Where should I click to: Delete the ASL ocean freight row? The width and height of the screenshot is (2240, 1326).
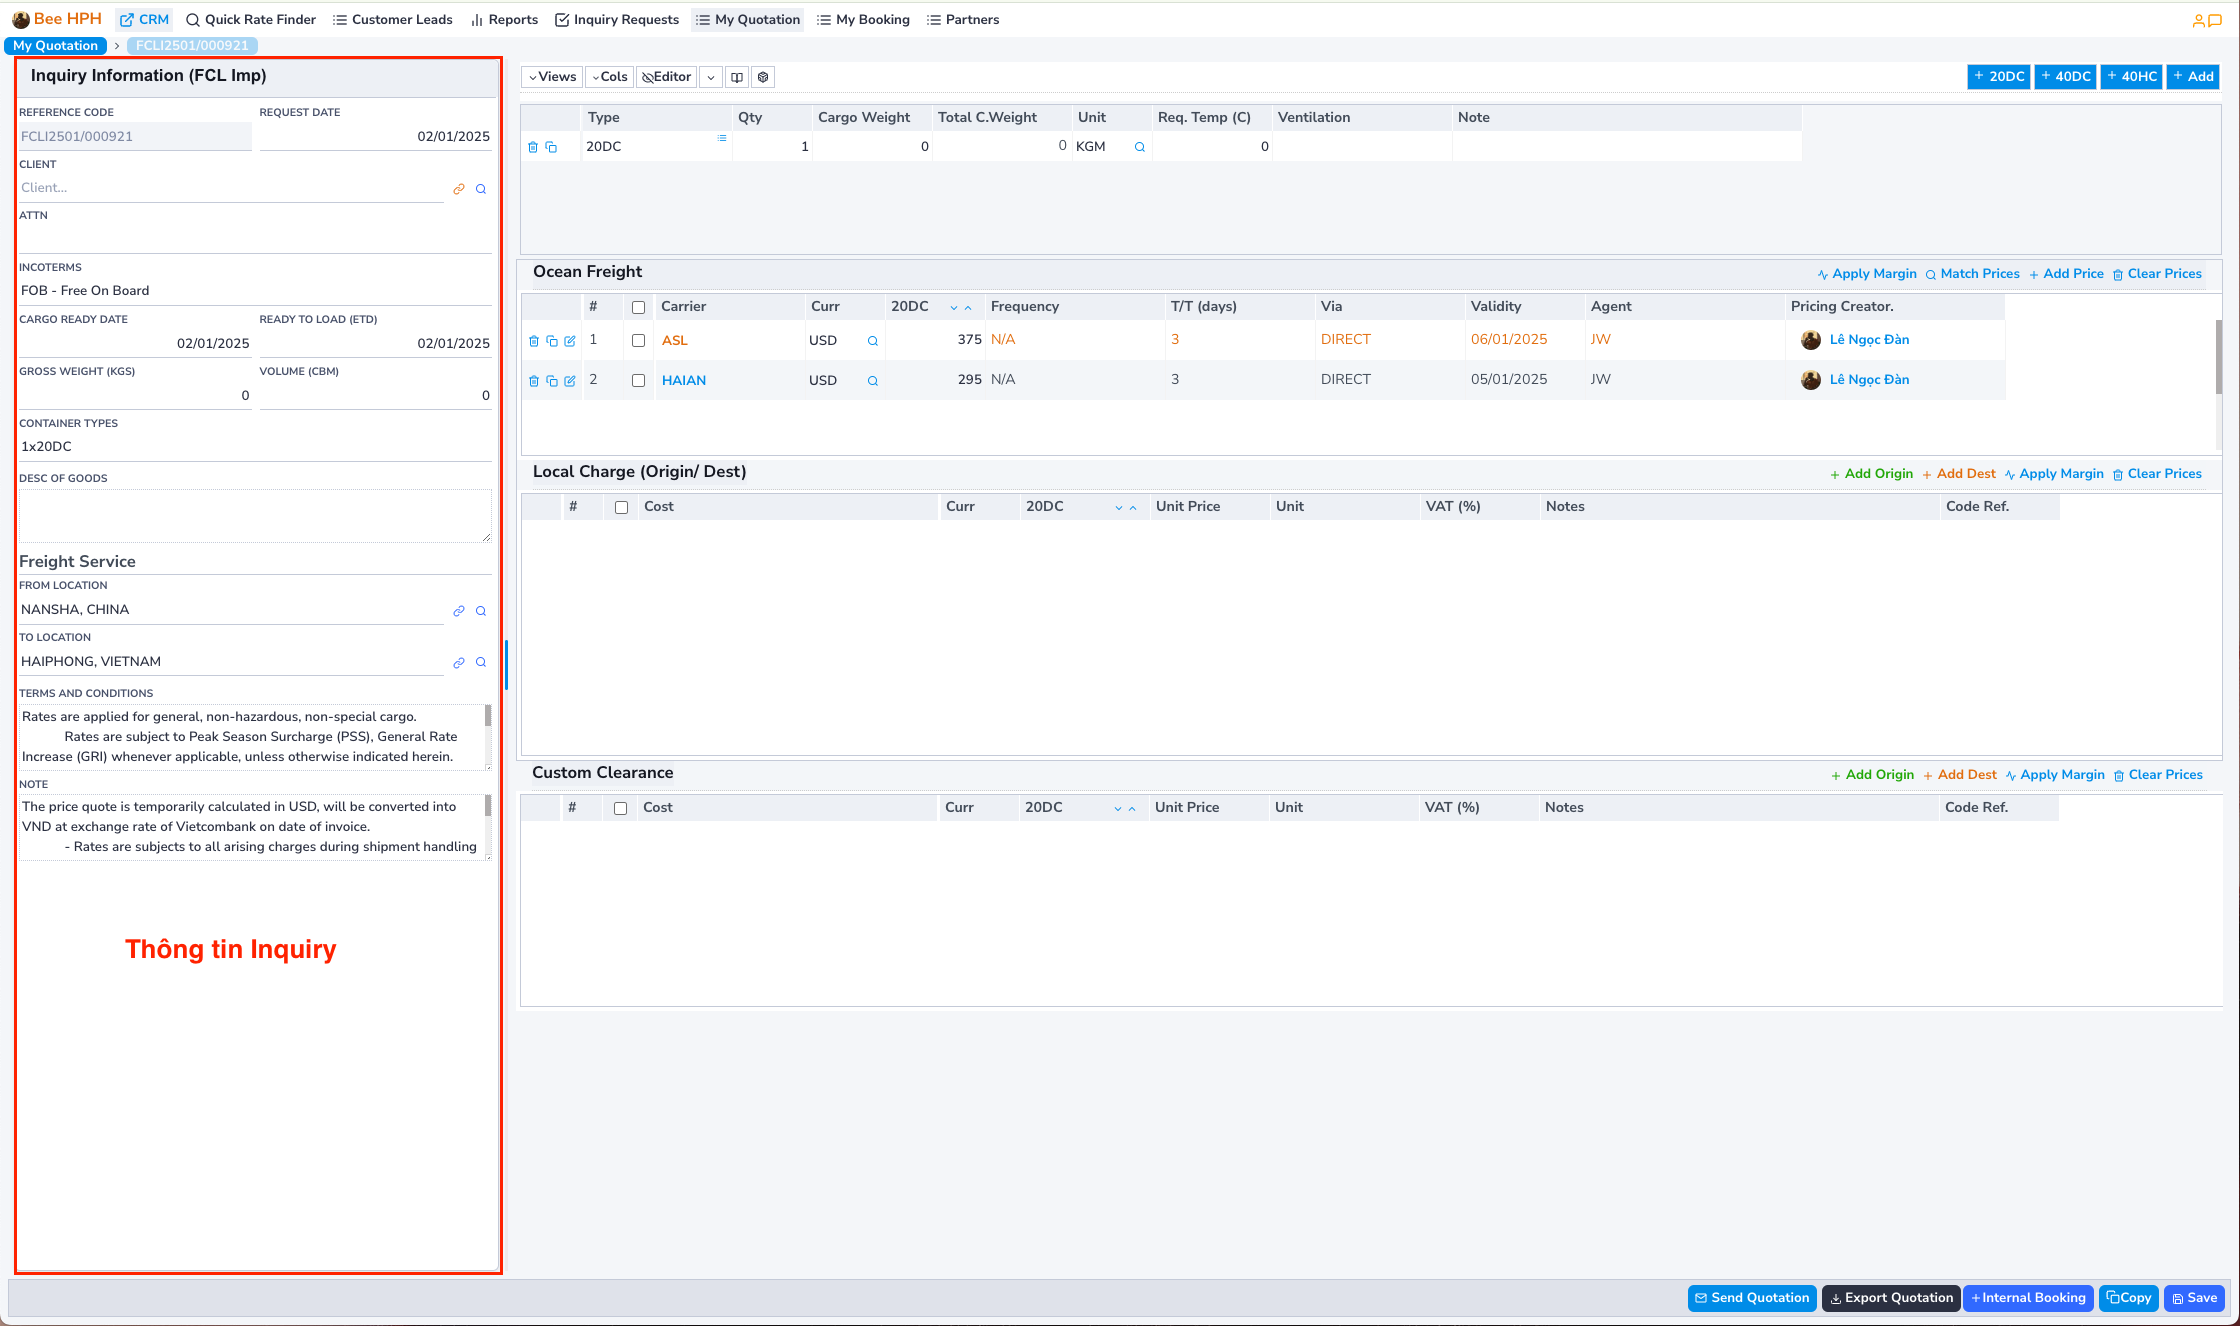point(533,341)
